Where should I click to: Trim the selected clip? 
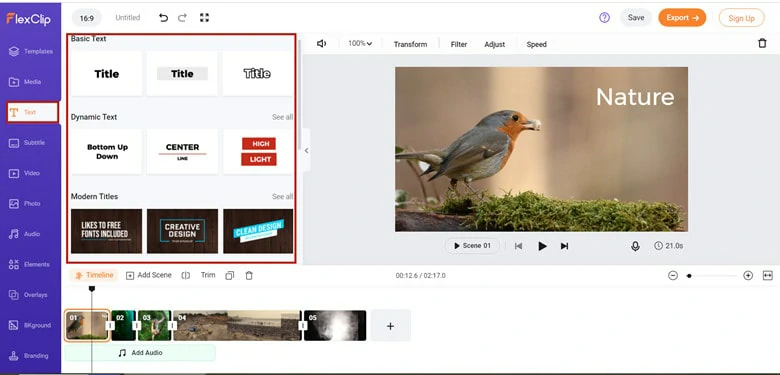click(x=208, y=275)
